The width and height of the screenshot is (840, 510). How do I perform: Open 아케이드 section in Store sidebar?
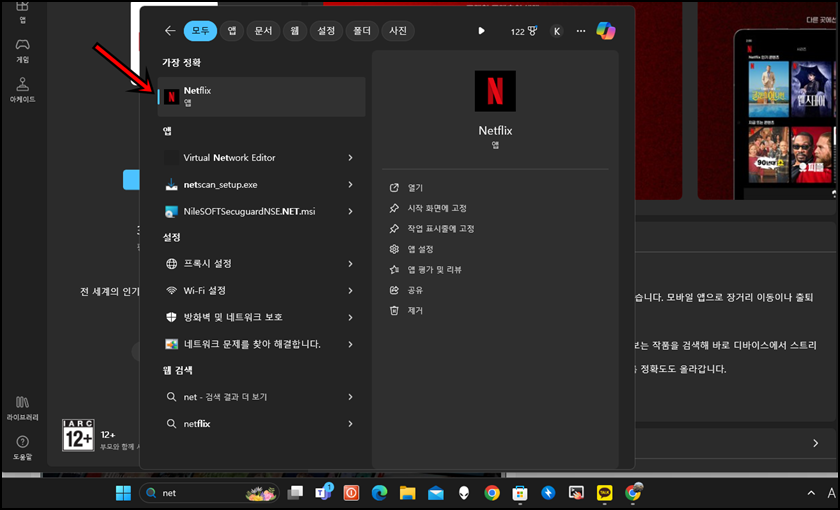coord(22,90)
